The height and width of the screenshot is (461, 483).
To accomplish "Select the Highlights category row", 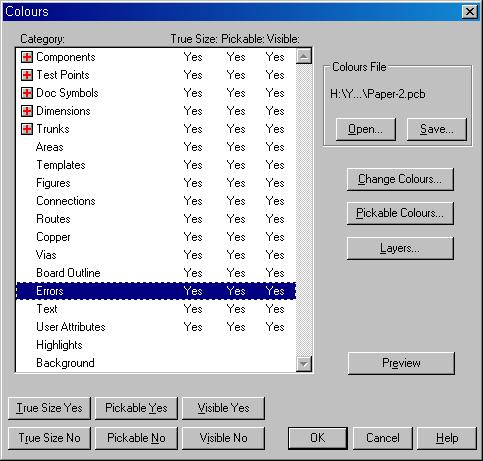I will pos(156,345).
